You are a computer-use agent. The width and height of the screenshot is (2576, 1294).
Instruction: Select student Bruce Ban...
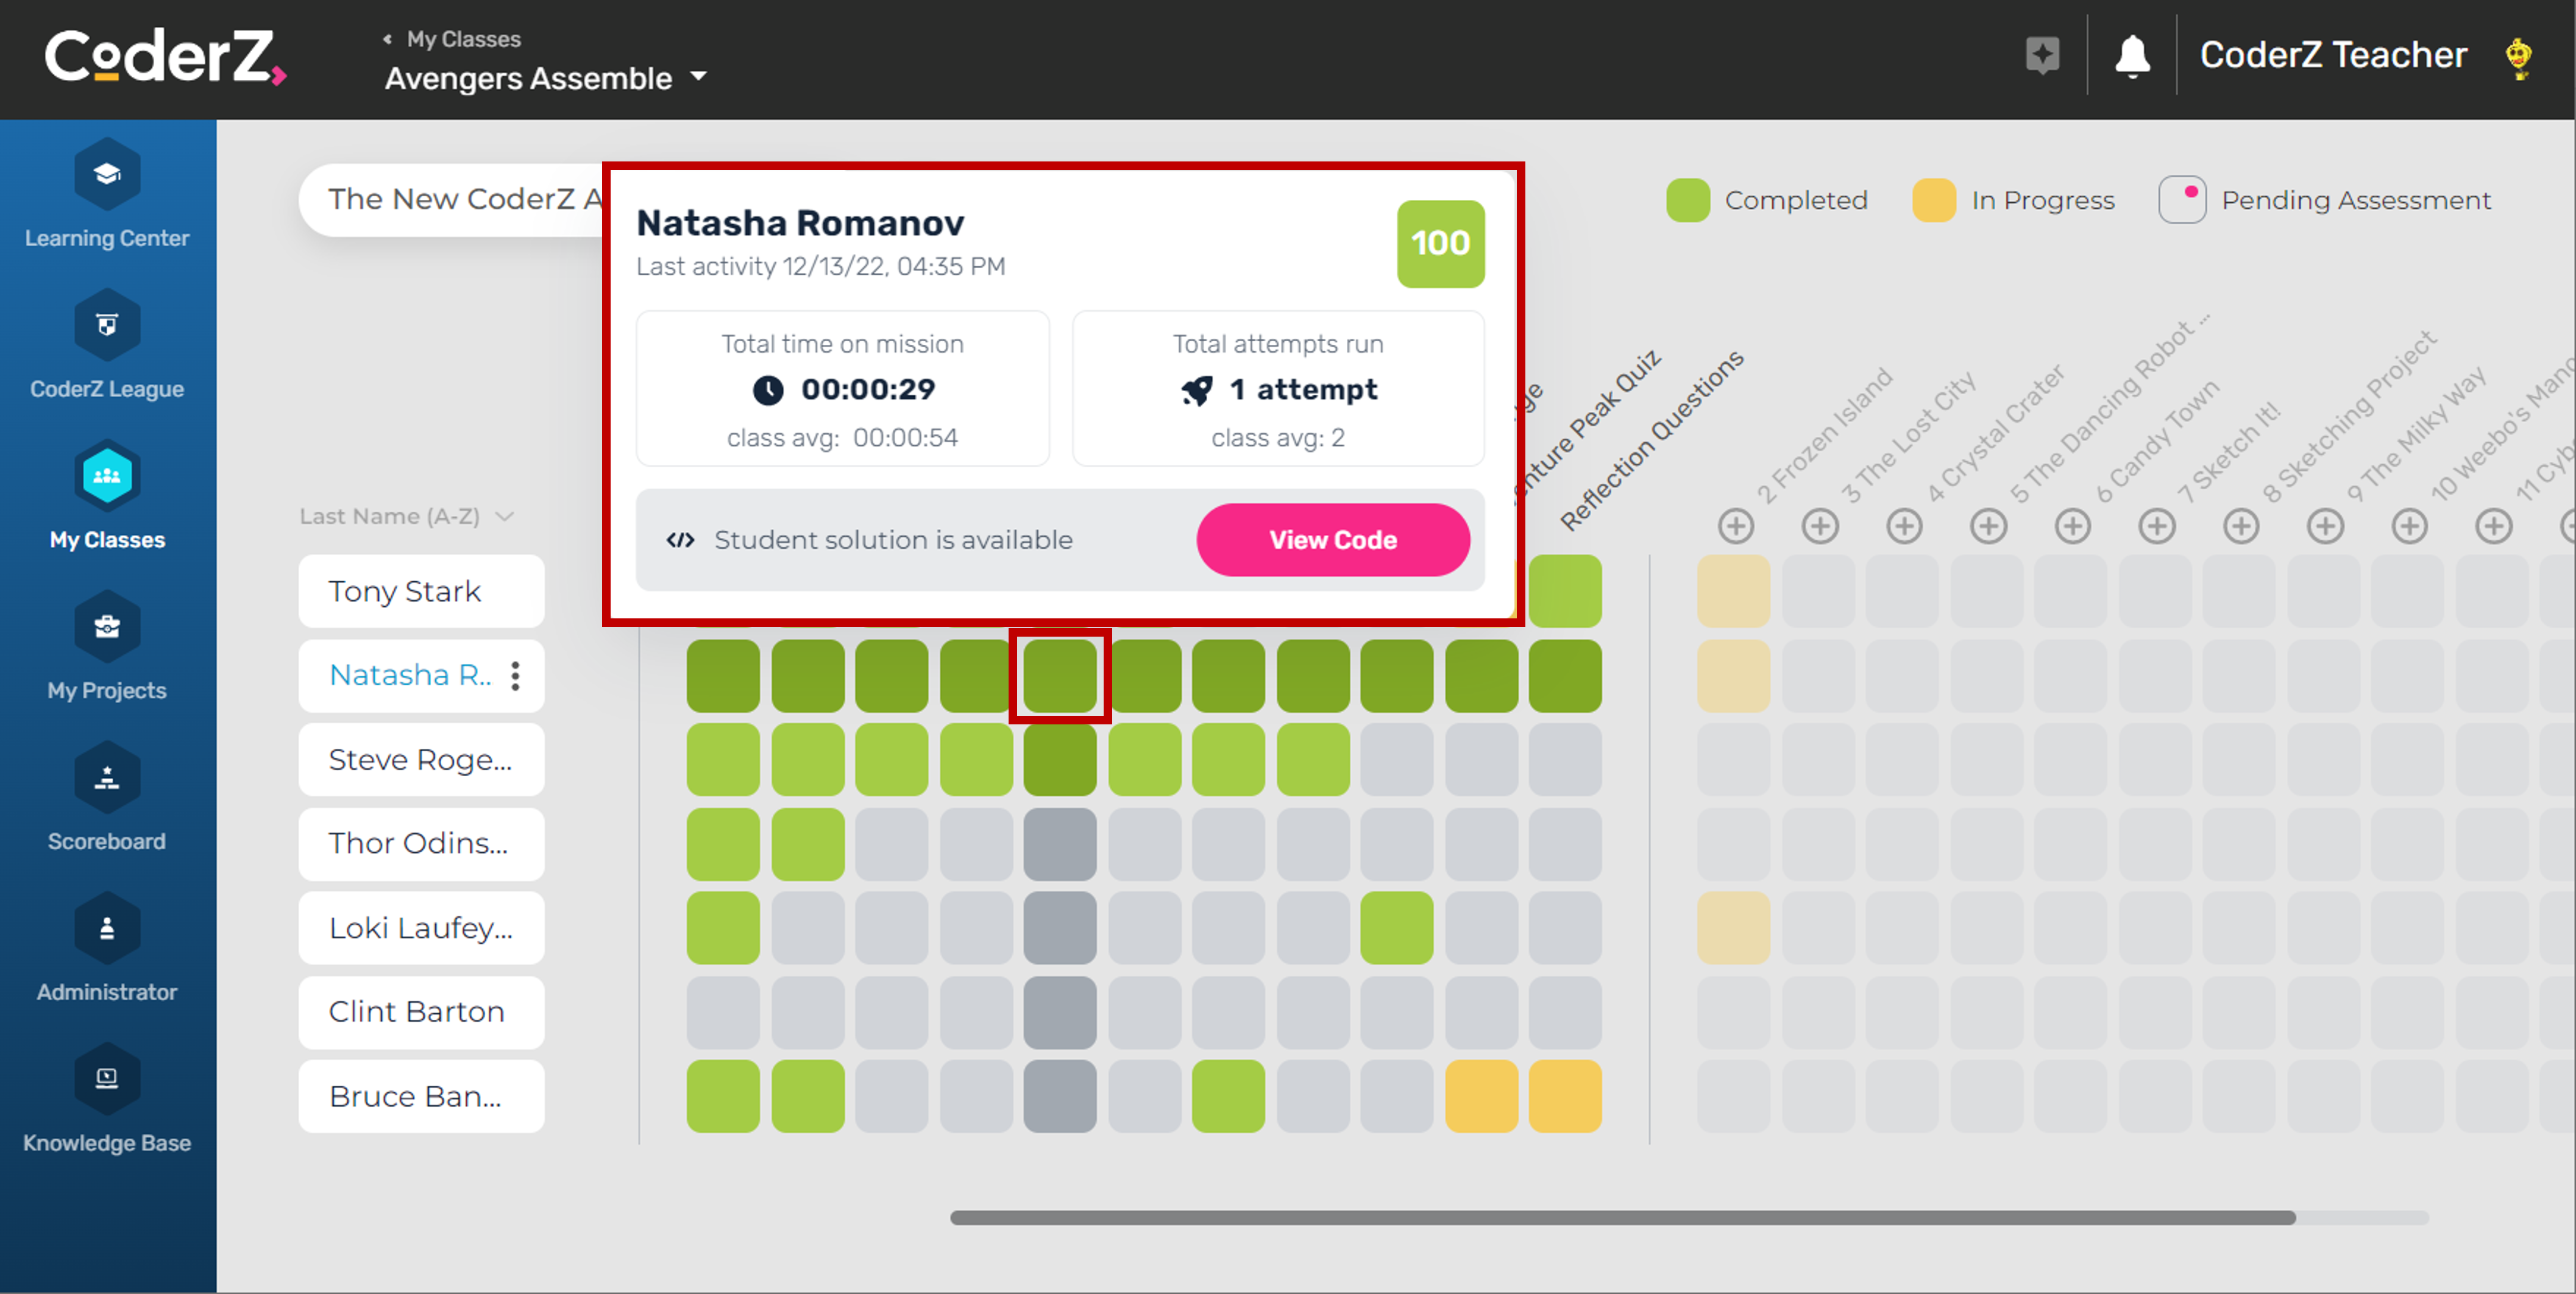pyautogui.click(x=421, y=1096)
